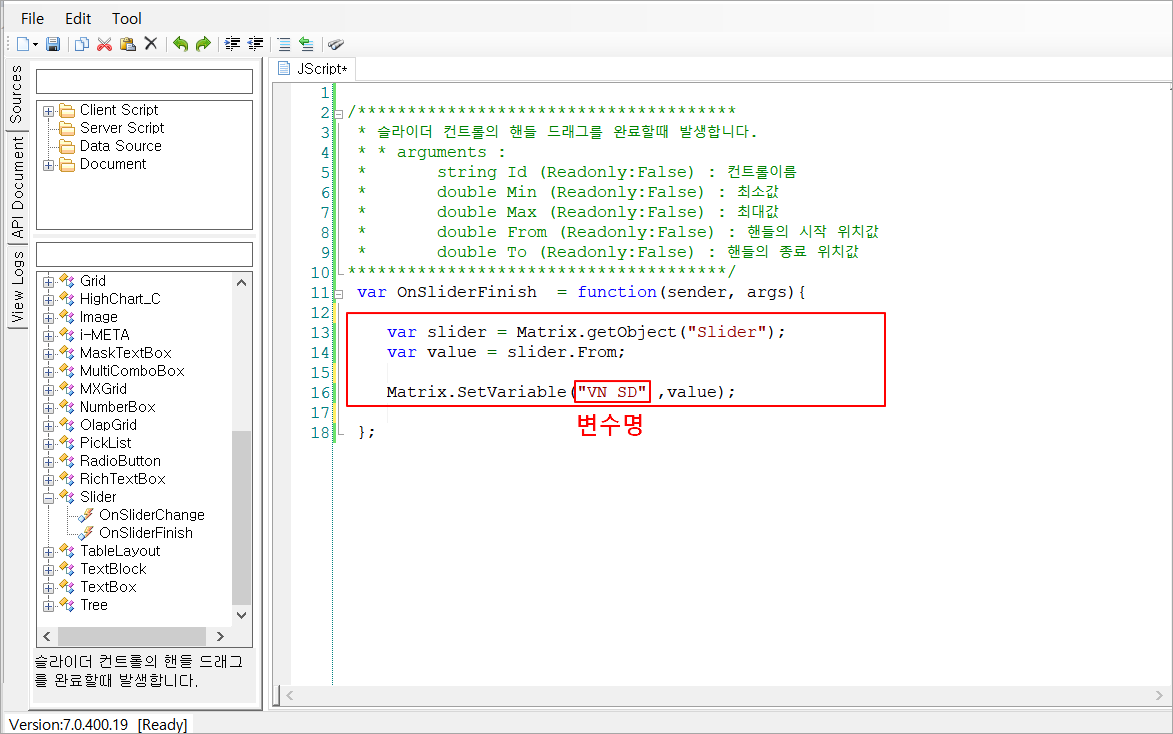Click the Save icon in toolbar
1173x734 pixels.
pos(53,44)
